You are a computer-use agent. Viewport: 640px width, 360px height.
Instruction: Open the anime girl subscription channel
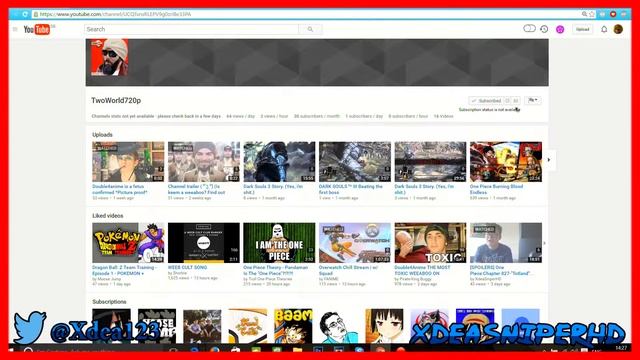[x=384, y=326]
